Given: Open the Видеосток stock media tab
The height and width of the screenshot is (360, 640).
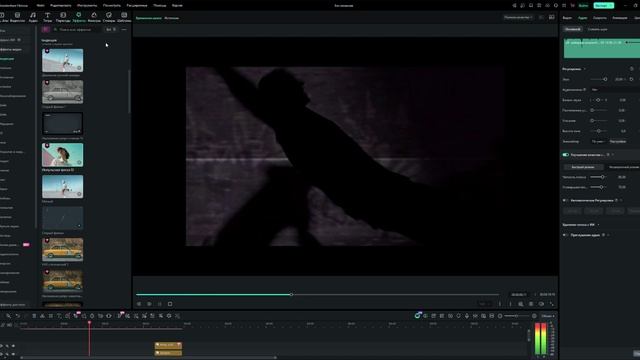Looking at the screenshot, I should 17,17.
